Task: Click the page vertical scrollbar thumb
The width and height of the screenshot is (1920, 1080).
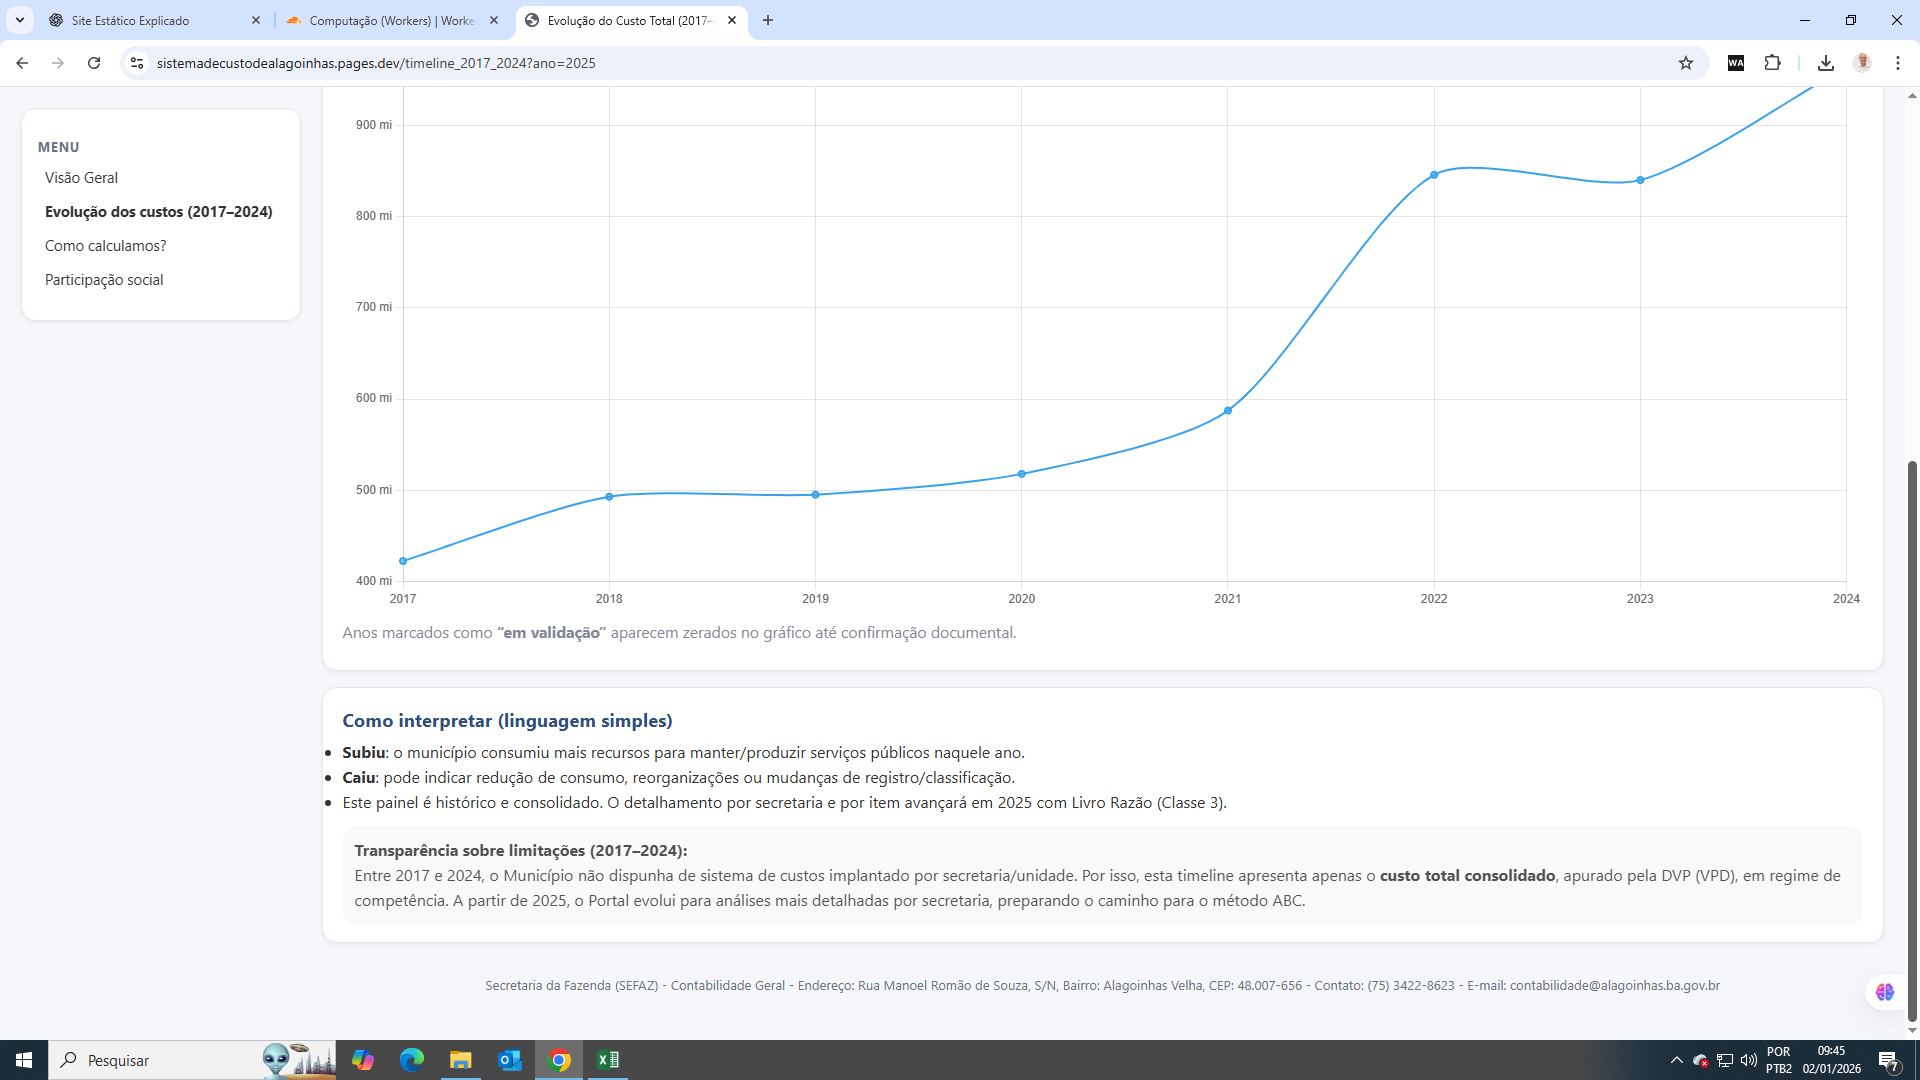Action: pos(1912,740)
